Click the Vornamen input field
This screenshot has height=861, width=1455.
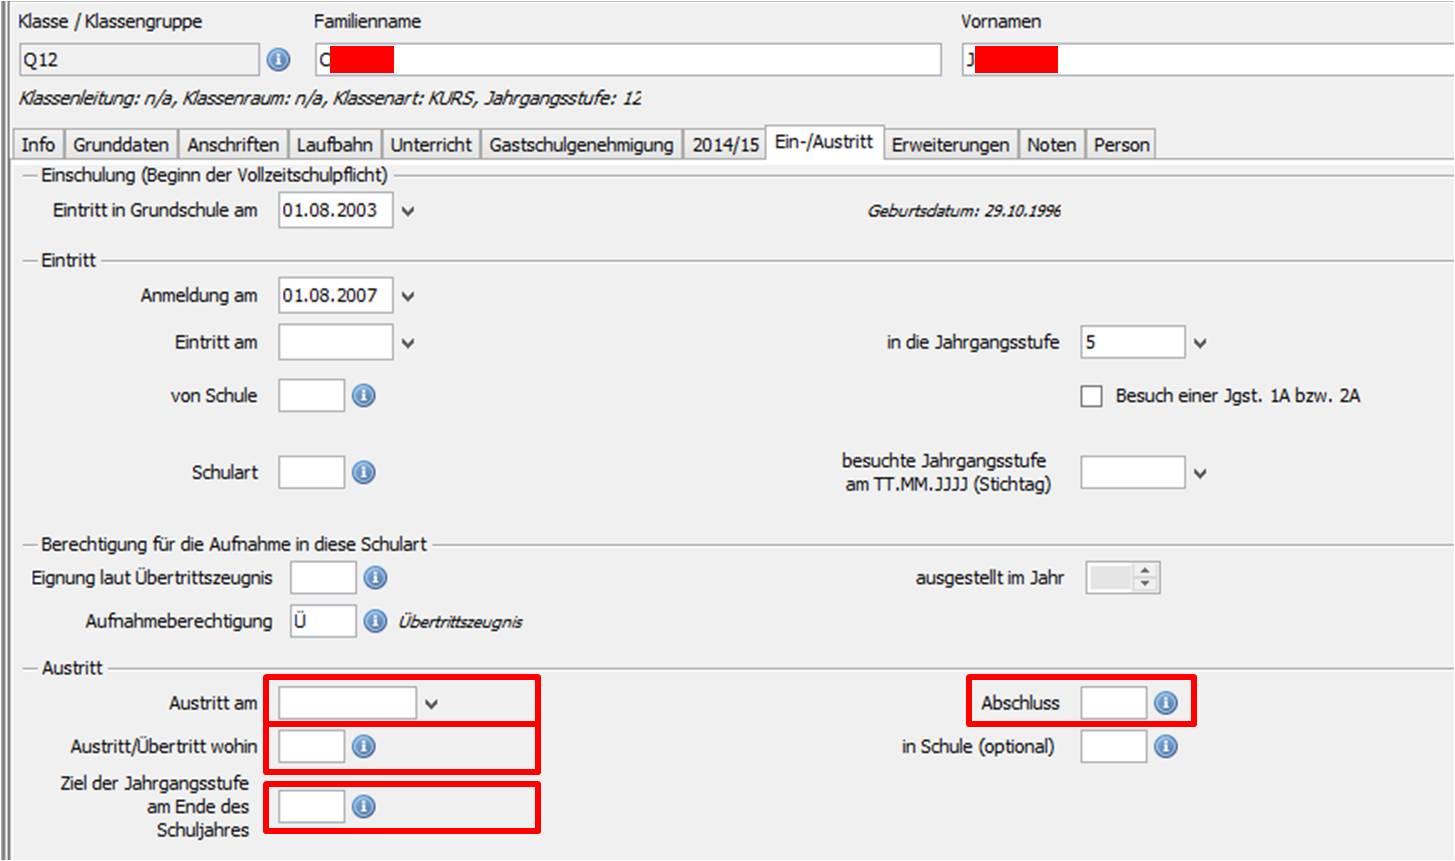[1208, 60]
